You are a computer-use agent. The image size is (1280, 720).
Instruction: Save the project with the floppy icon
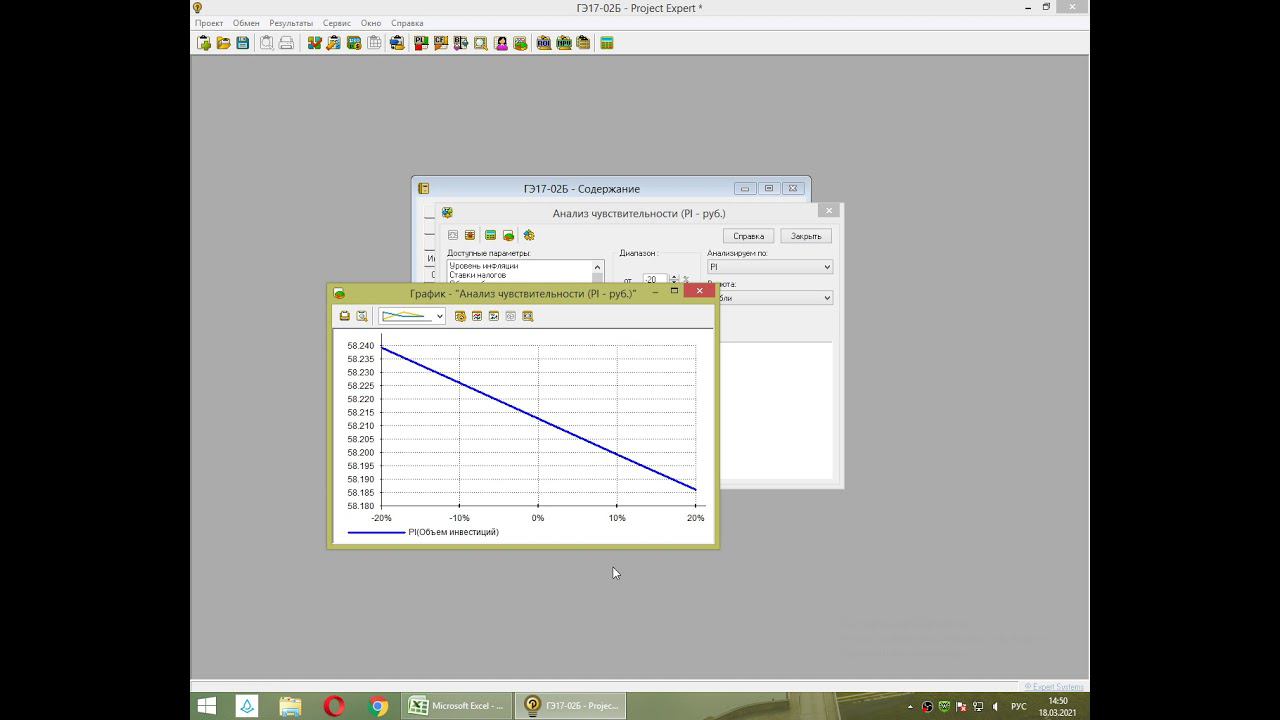tap(242, 43)
